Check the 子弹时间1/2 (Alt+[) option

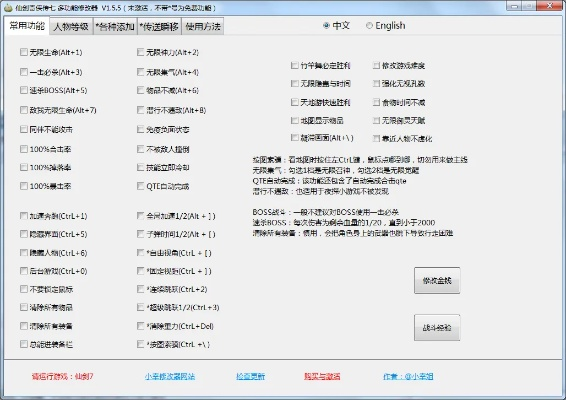pos(140,234)
